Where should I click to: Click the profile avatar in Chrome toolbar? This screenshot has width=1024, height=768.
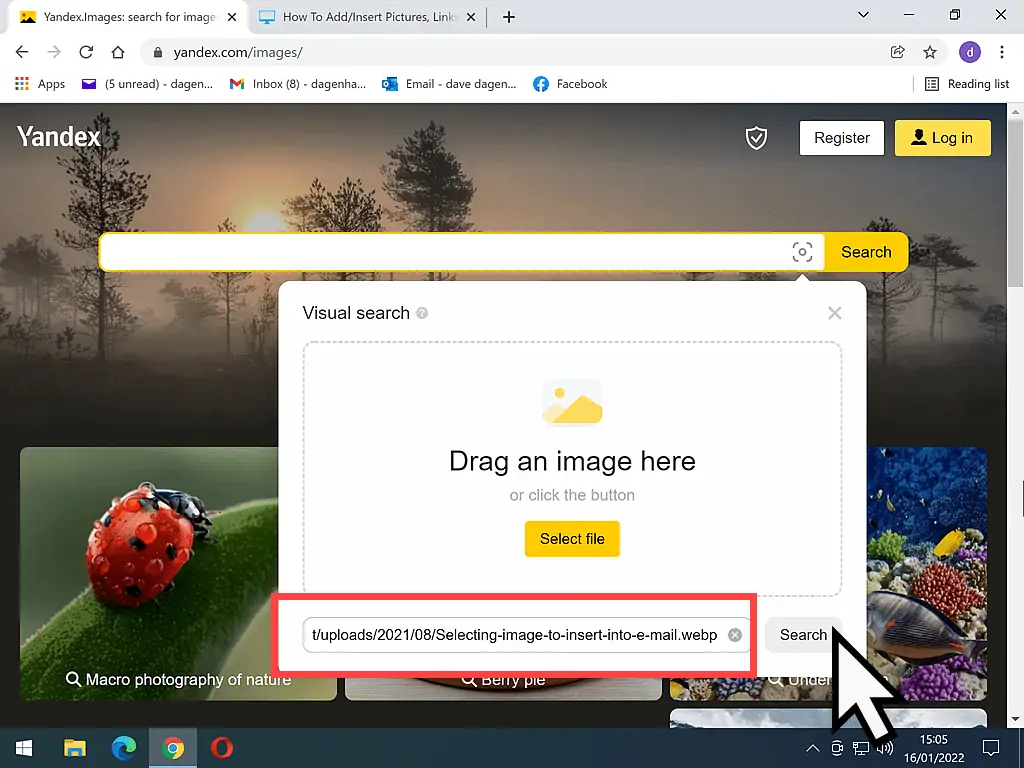(970, 52)
